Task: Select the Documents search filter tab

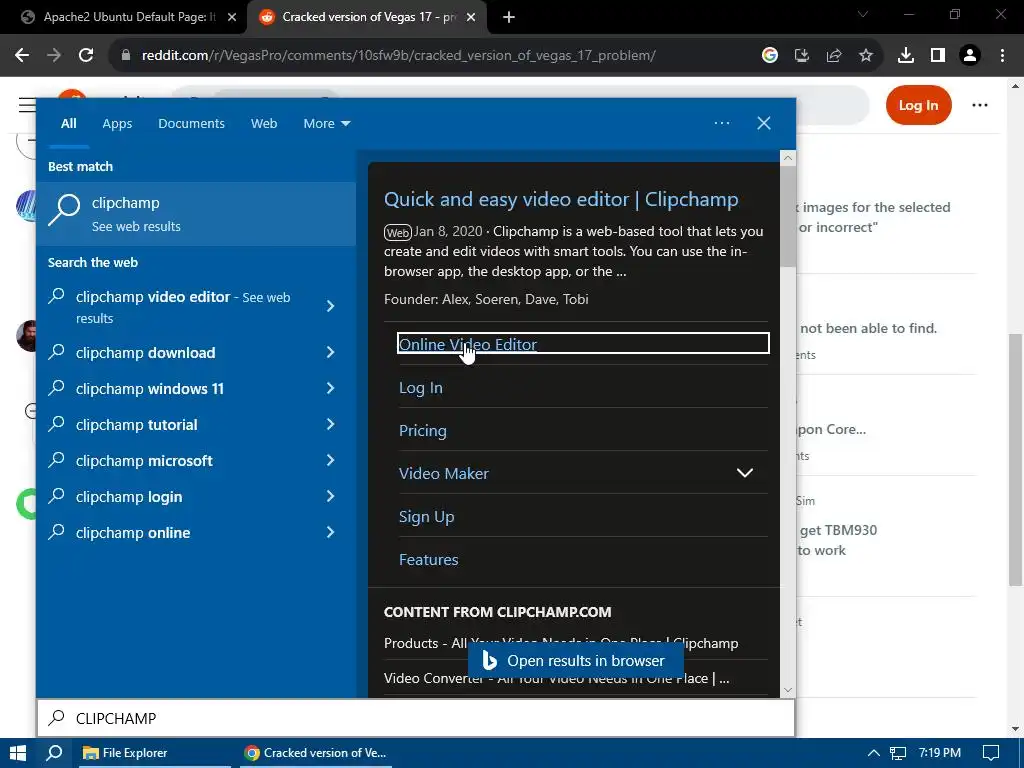Action: coord(191,123)
